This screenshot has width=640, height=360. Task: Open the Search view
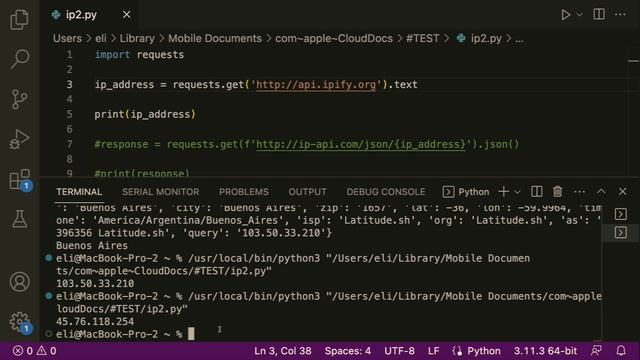click(x=19, y=60)
